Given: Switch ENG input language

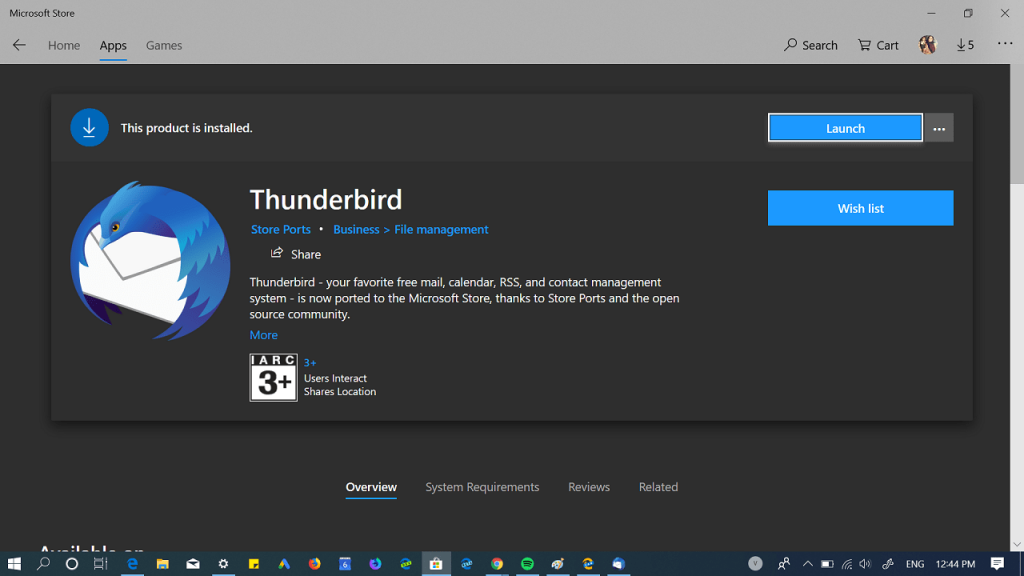Looking at the screenshot, I should (x=914, y=564).
